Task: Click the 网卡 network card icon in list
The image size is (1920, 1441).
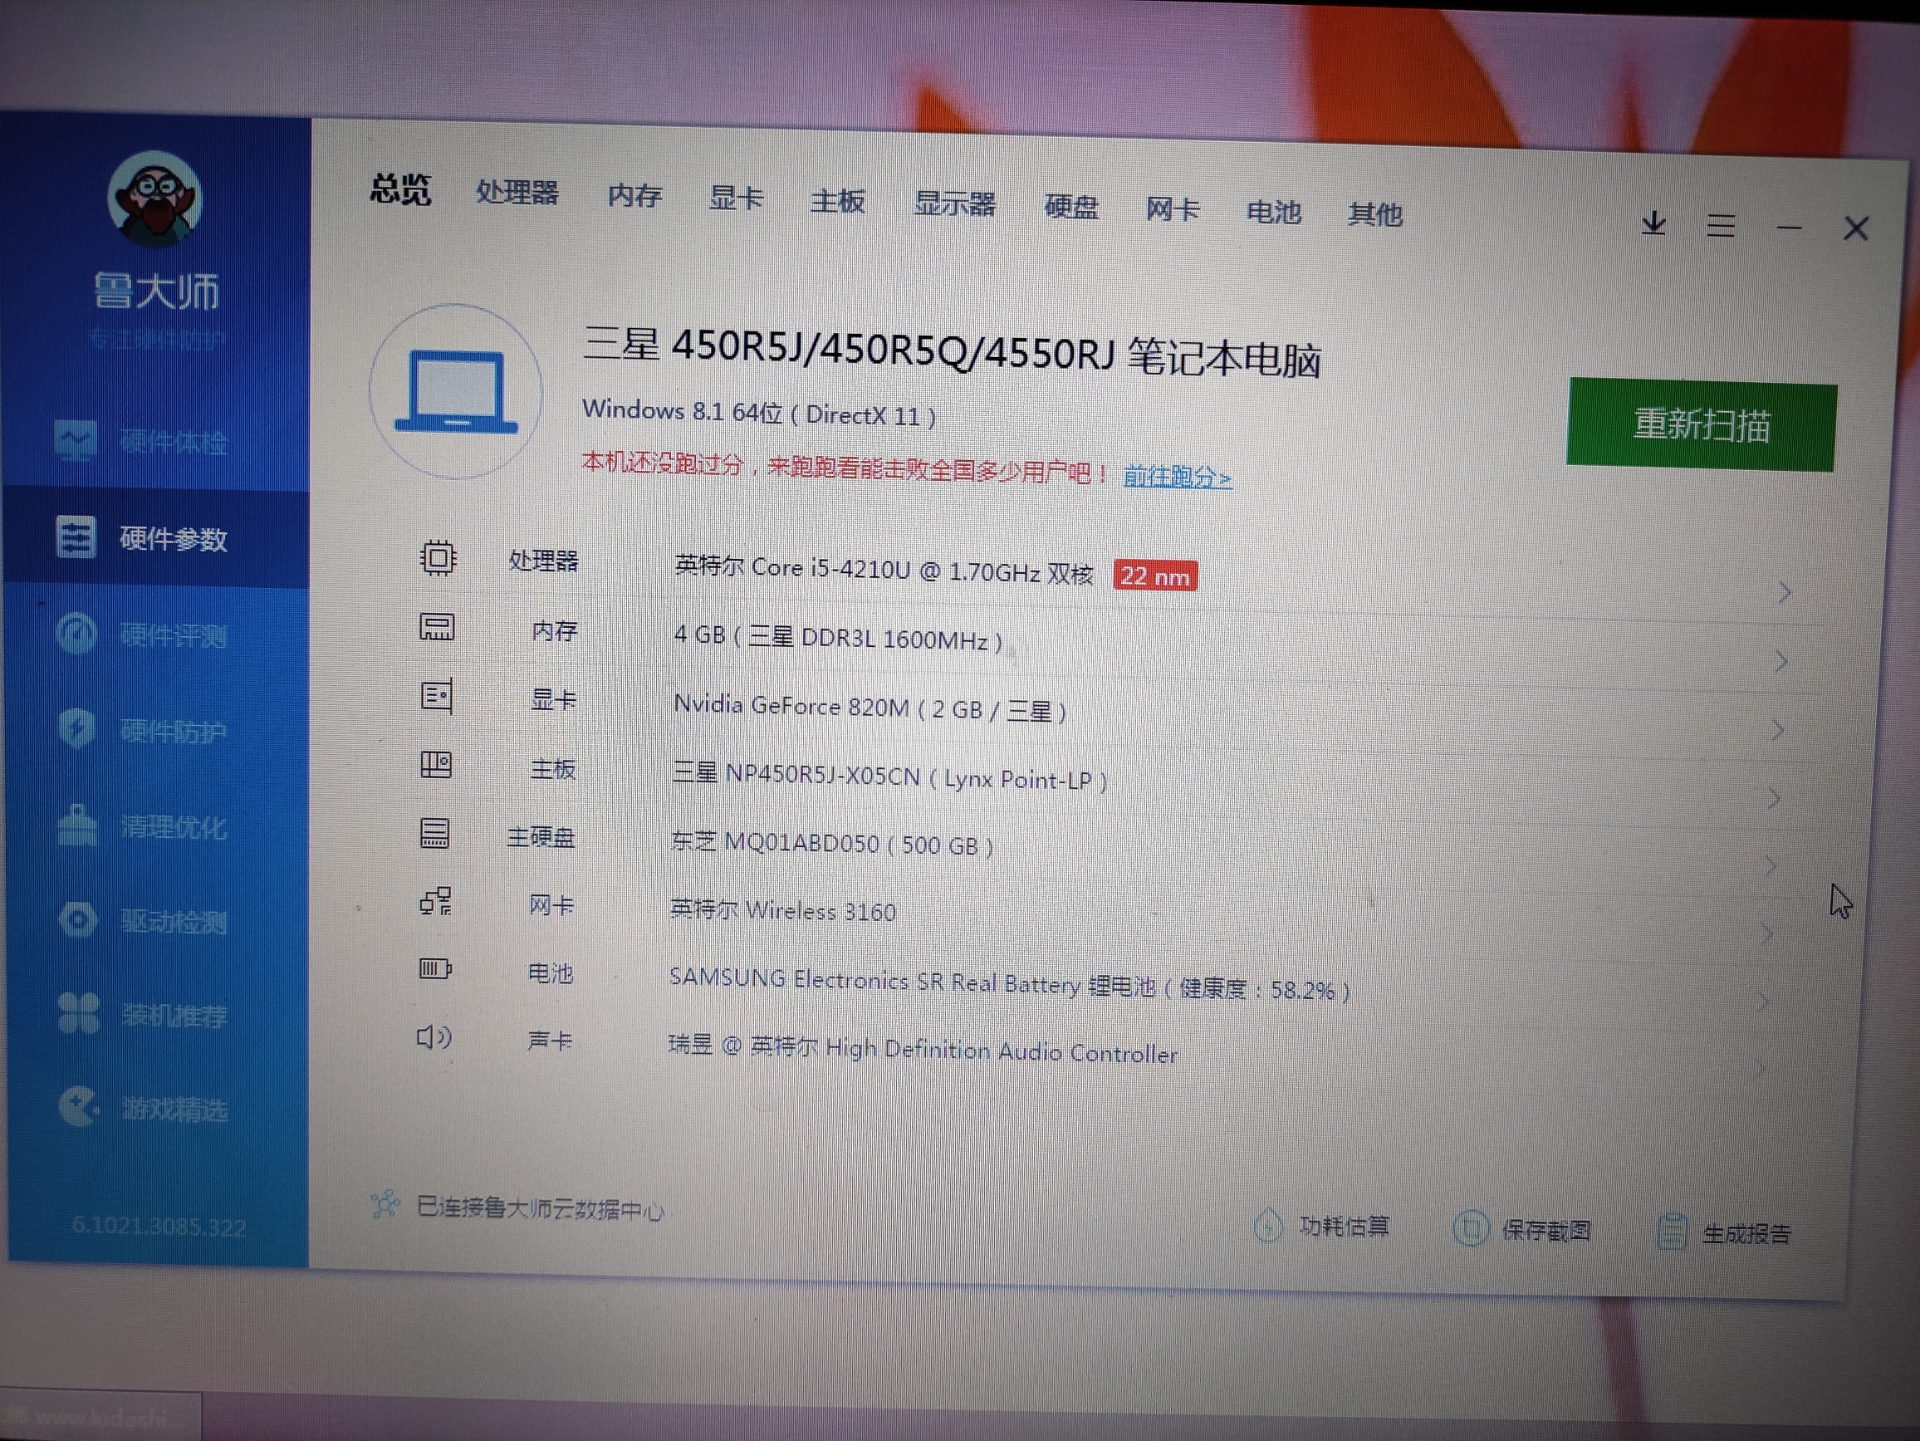Action: [x=435, y=901]
